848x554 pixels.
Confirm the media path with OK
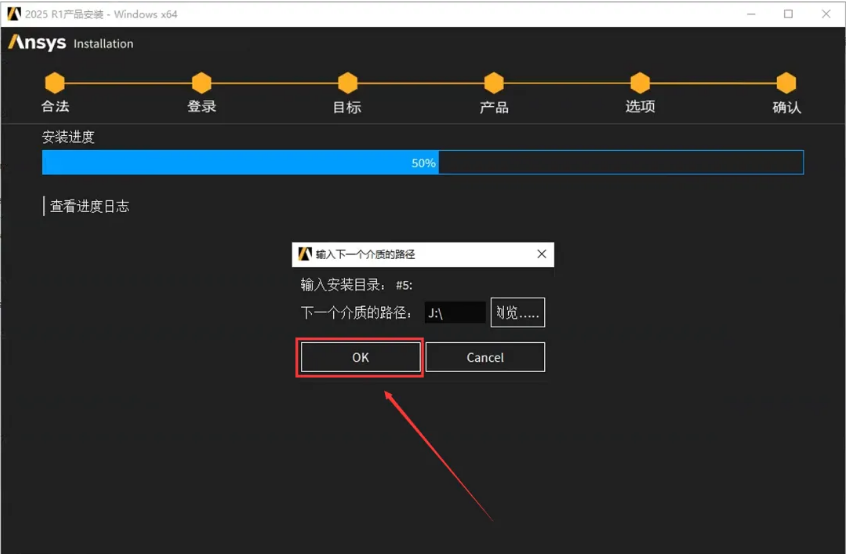(360, 357)
